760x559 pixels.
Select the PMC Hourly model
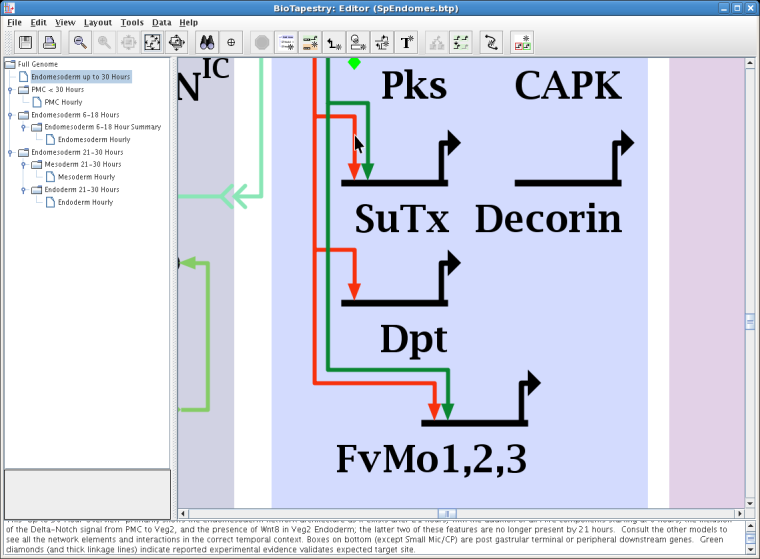(x=63, y=101)
